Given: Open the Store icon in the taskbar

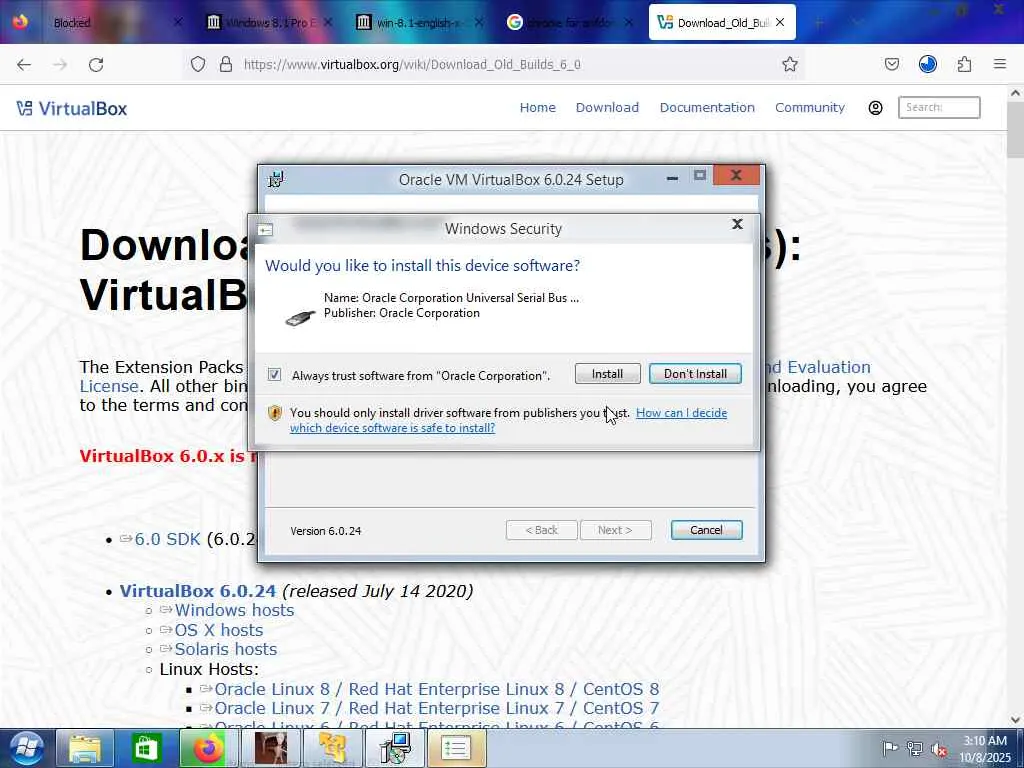Looking at the screenshot, I should [146, 748].
